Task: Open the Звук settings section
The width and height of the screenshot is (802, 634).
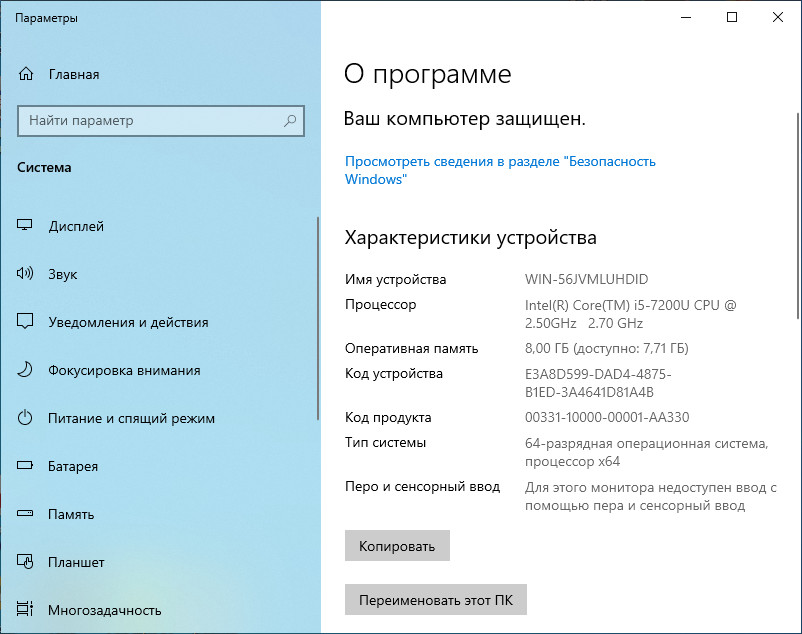Action: [62, 274]
